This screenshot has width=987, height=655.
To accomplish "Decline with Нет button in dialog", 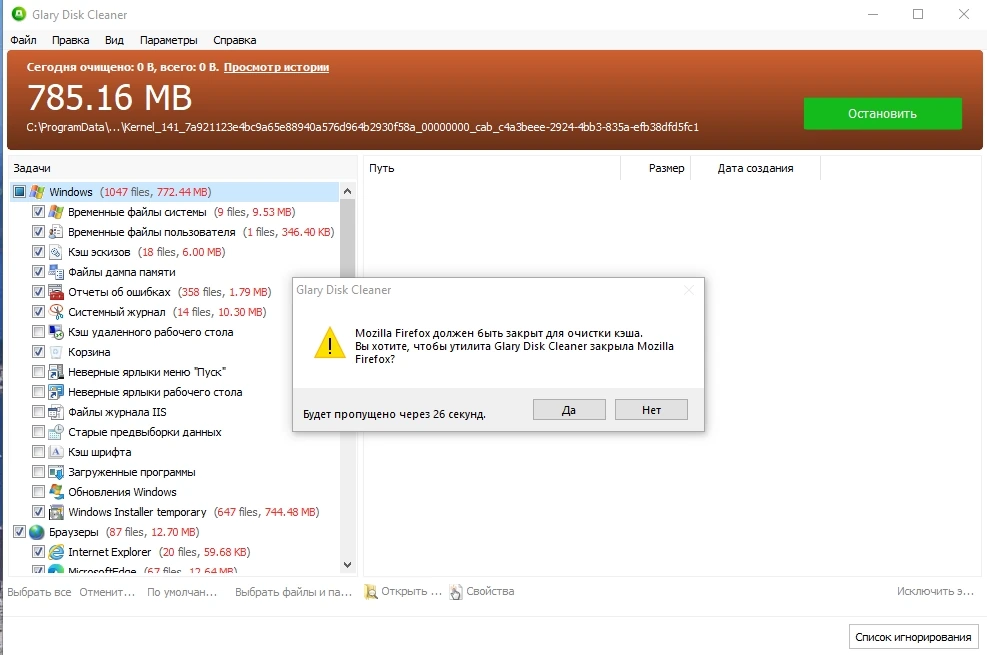I will pyautogui.click(x=651, y=410).
